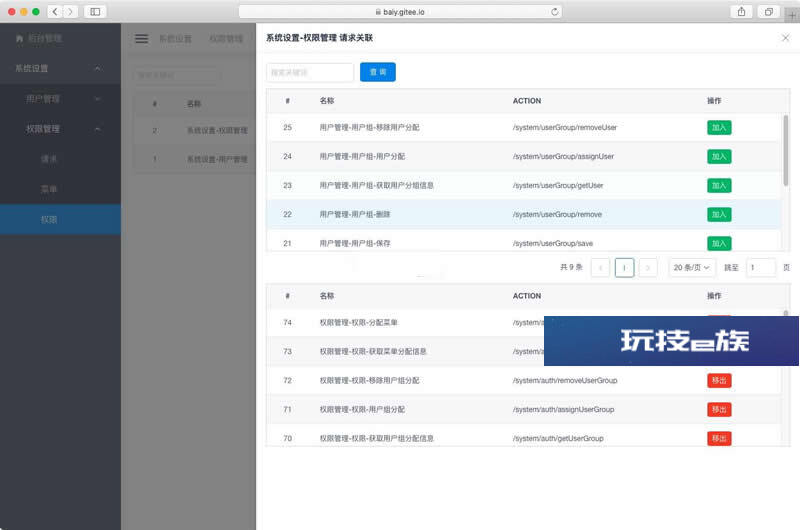Select row 用户管理-用户组-移除用户分配
This screenshot has height=530, width=800.
524,128
